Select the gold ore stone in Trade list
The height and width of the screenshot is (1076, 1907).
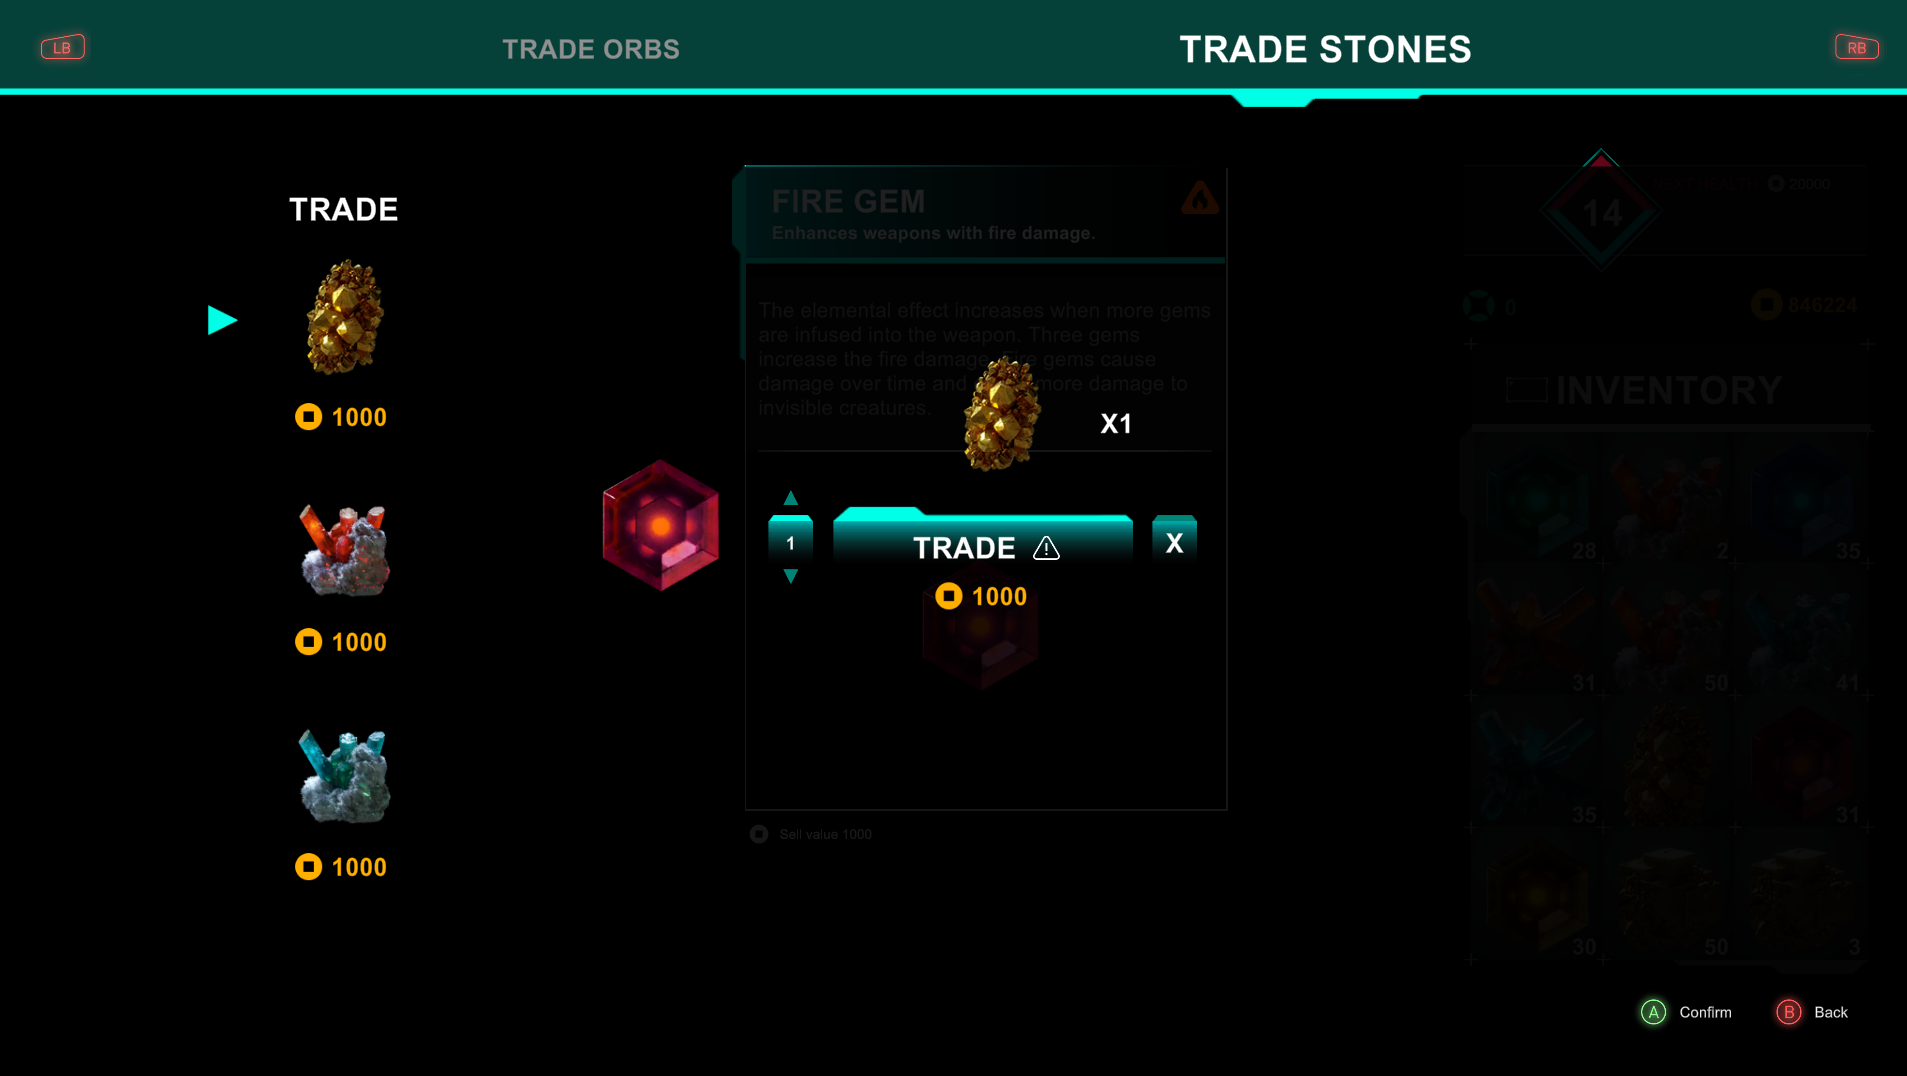(344, 317)
